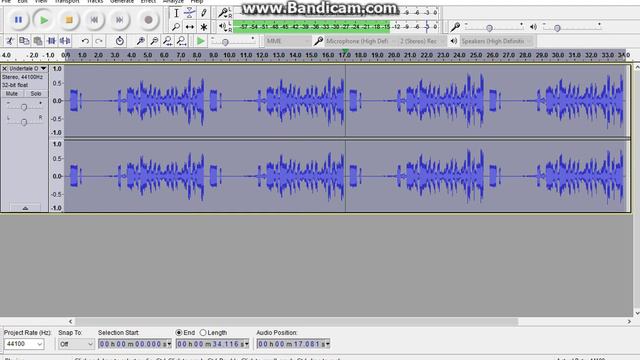Select the Length radio button
The width and height of the screenshot is (640, 360).
coord(203,333)
